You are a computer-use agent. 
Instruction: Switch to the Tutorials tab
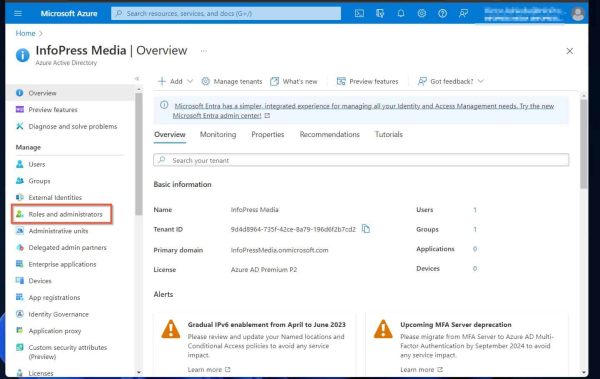[x=388, y=135]
